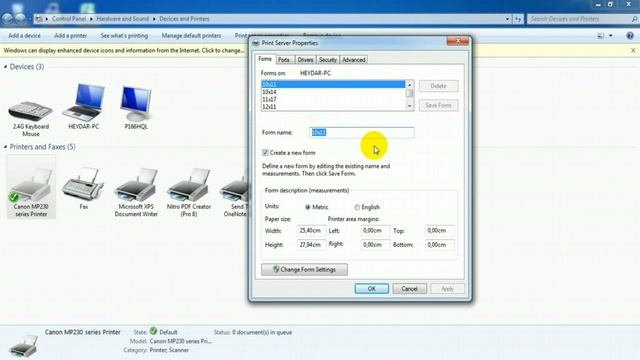
Task: Click the refresh button beside address bar
Action: coord(518,19)
